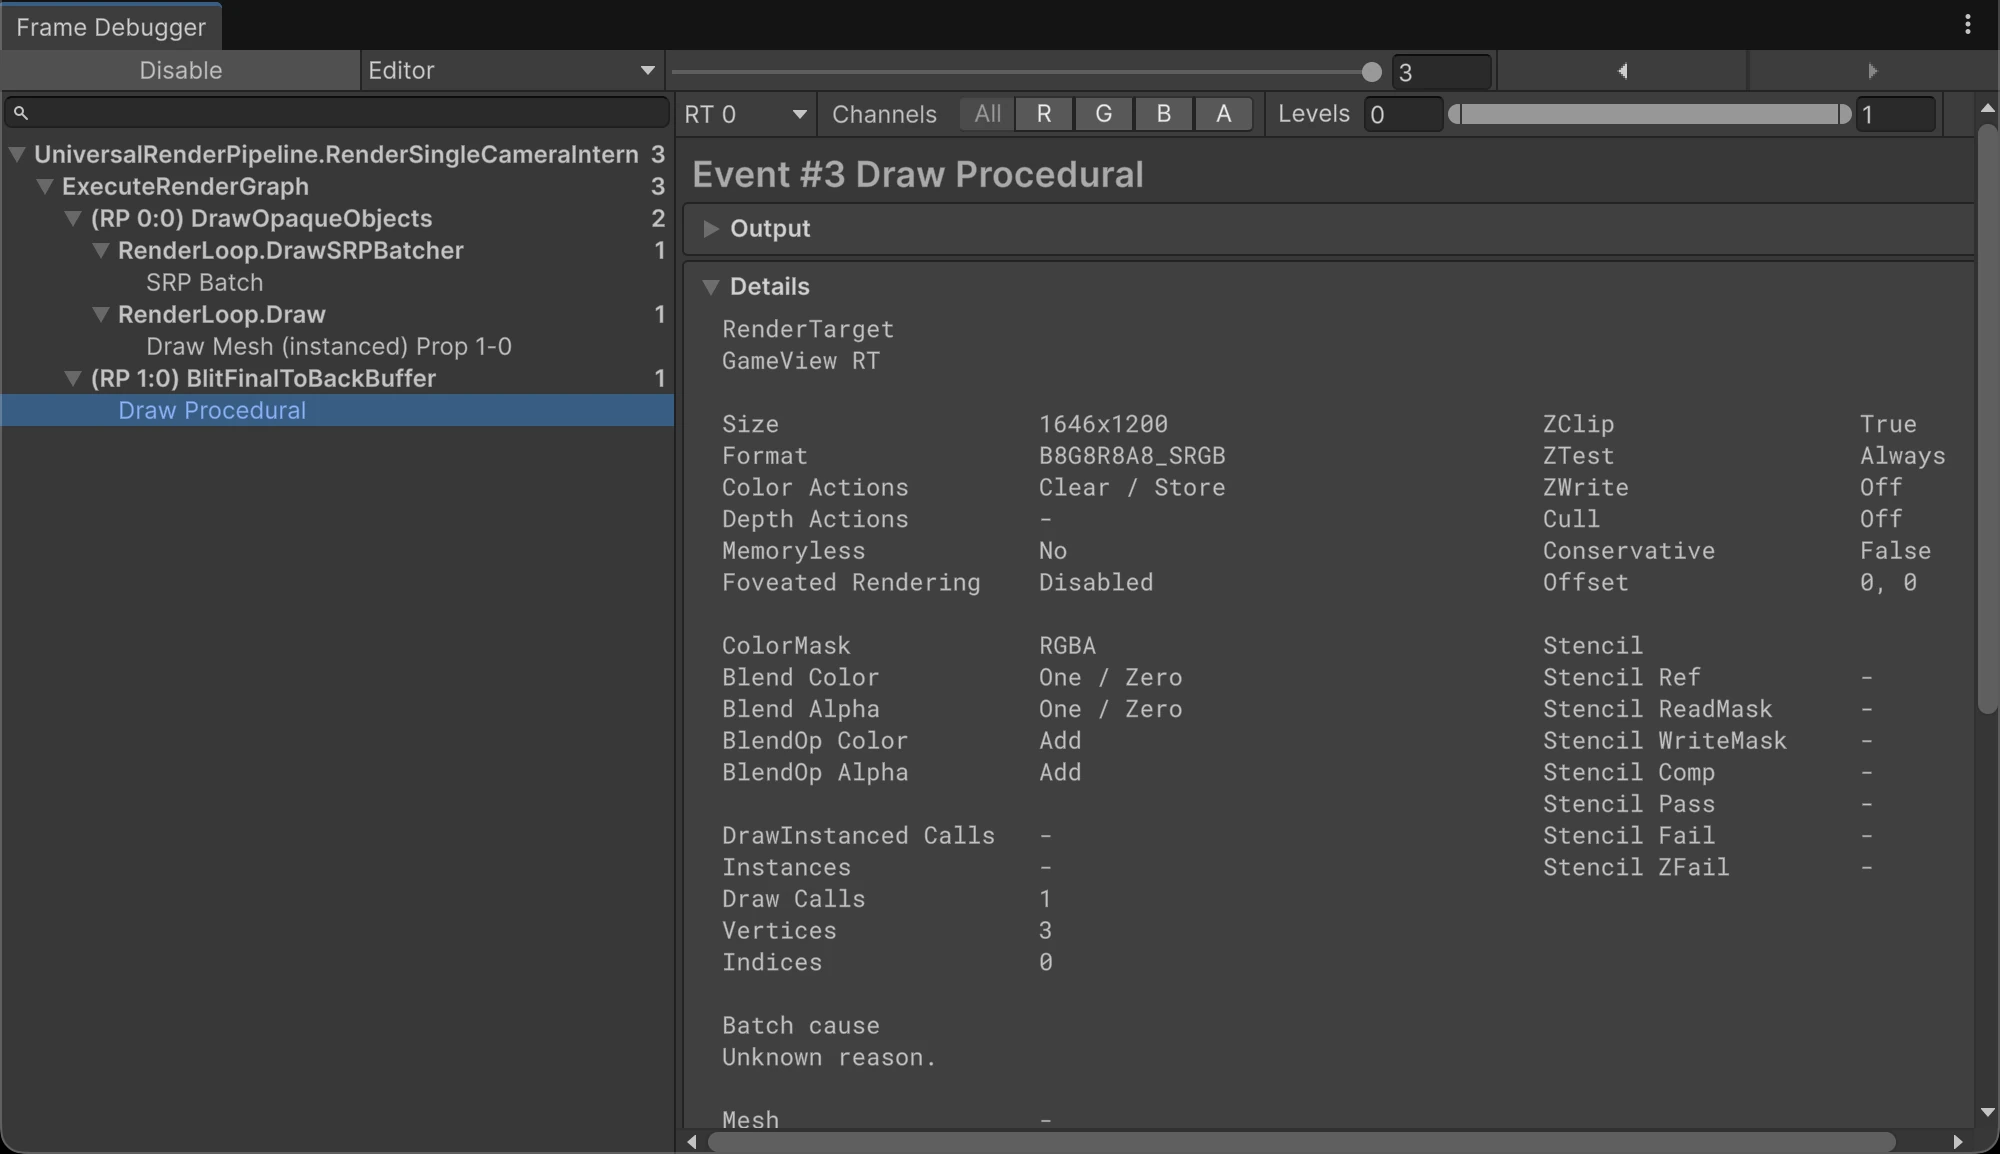Viewport: 2000px width, 1154px height.
Task: Open the RT 0 render target dropdown
Action: coord(746,114)
